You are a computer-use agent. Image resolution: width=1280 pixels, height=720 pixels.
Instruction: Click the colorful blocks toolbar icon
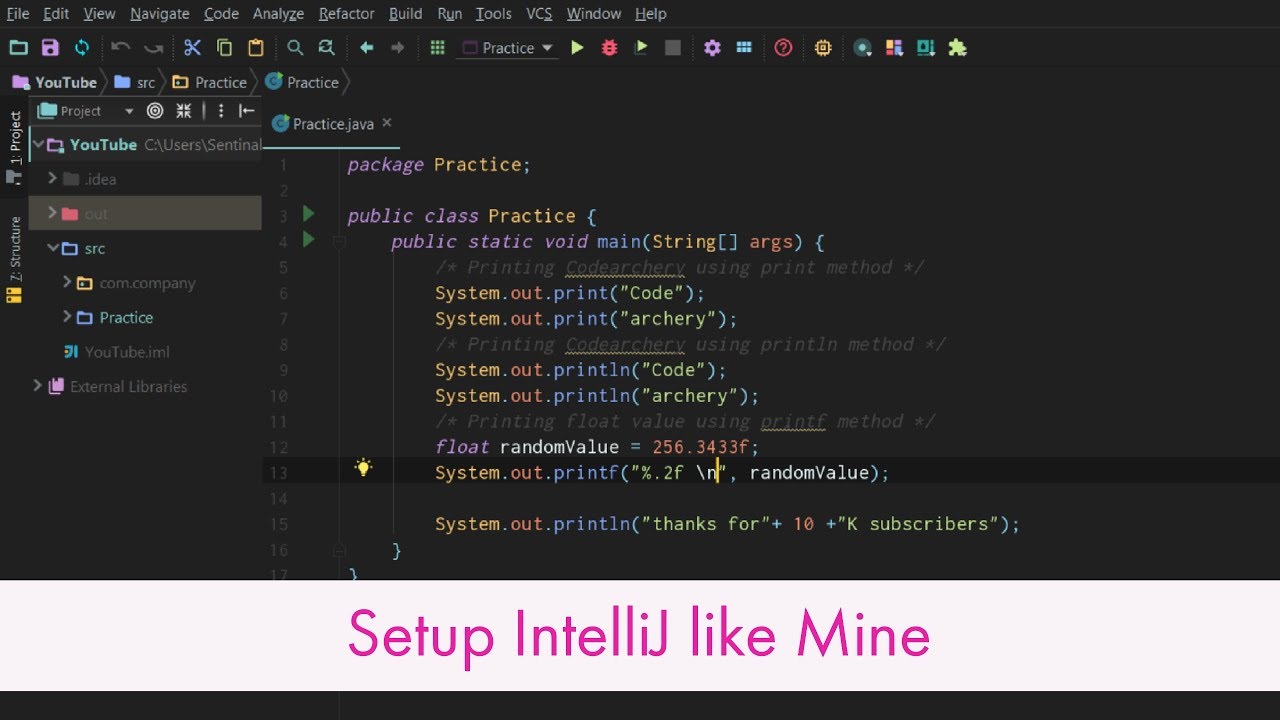coord(894,47)
